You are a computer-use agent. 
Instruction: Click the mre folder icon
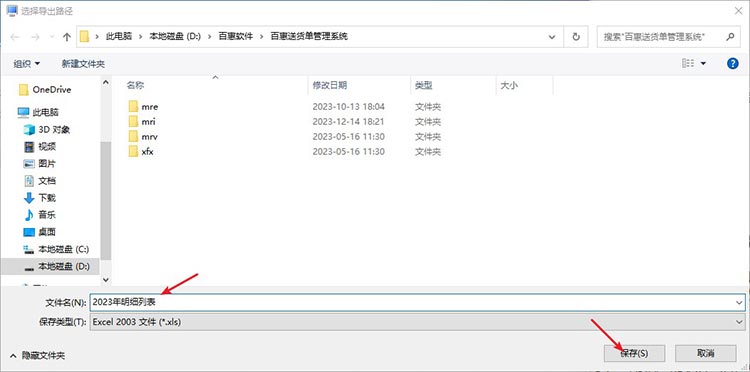[133, 106]
